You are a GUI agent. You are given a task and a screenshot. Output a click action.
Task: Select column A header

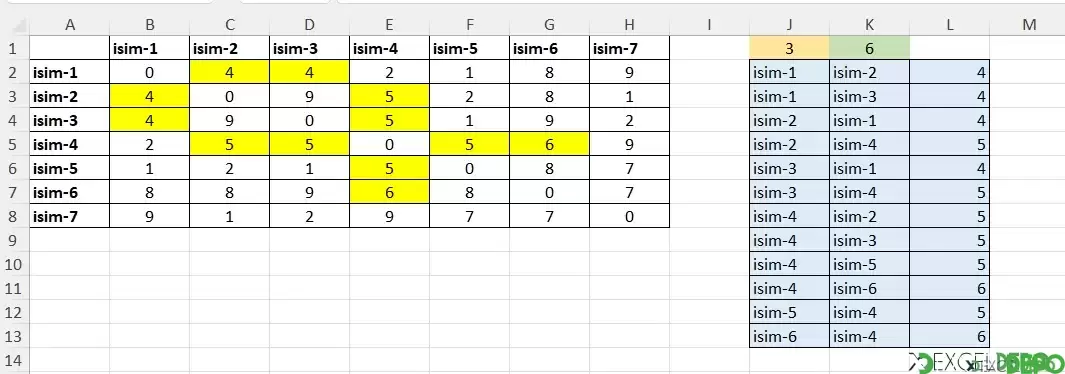70,25
